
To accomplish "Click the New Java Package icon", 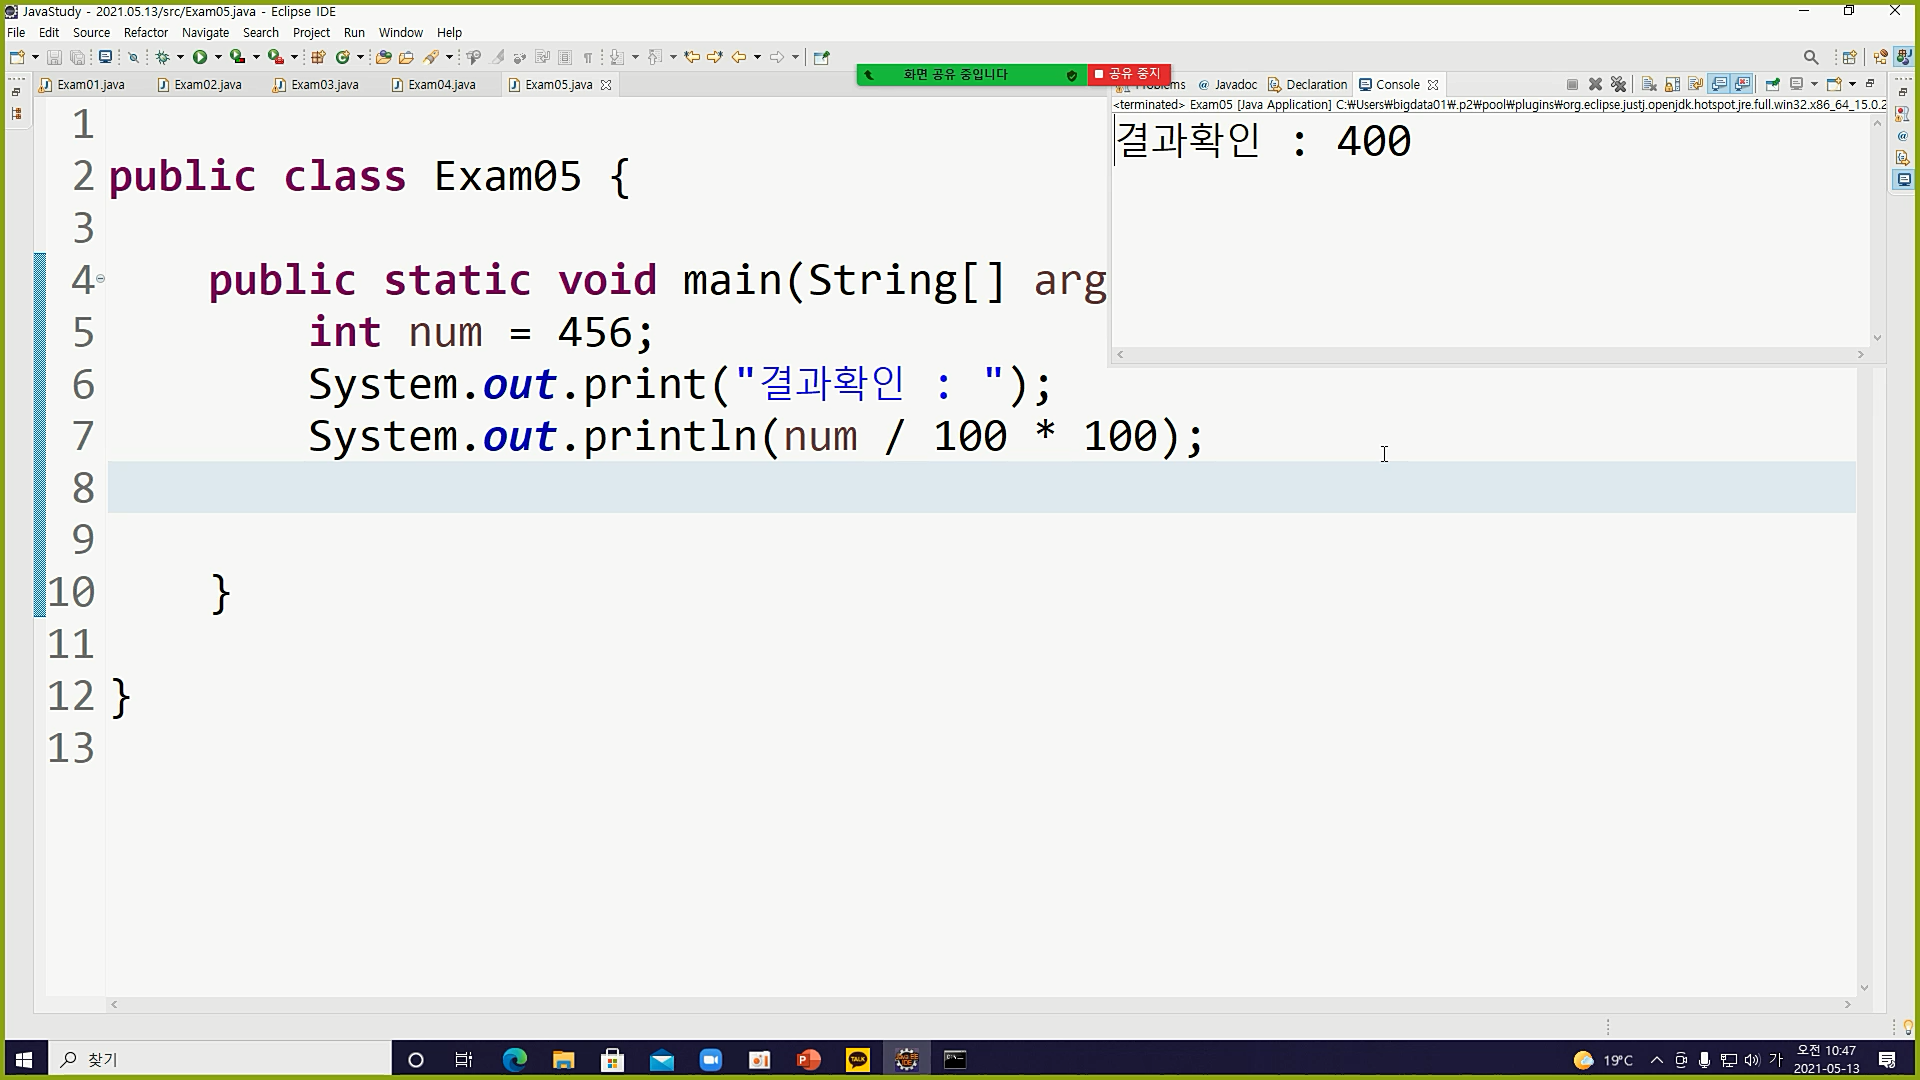I will [x=318, y=57].
